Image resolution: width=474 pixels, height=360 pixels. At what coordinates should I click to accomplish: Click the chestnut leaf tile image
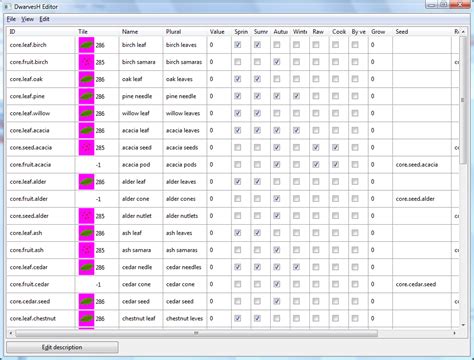click(86, 319)
